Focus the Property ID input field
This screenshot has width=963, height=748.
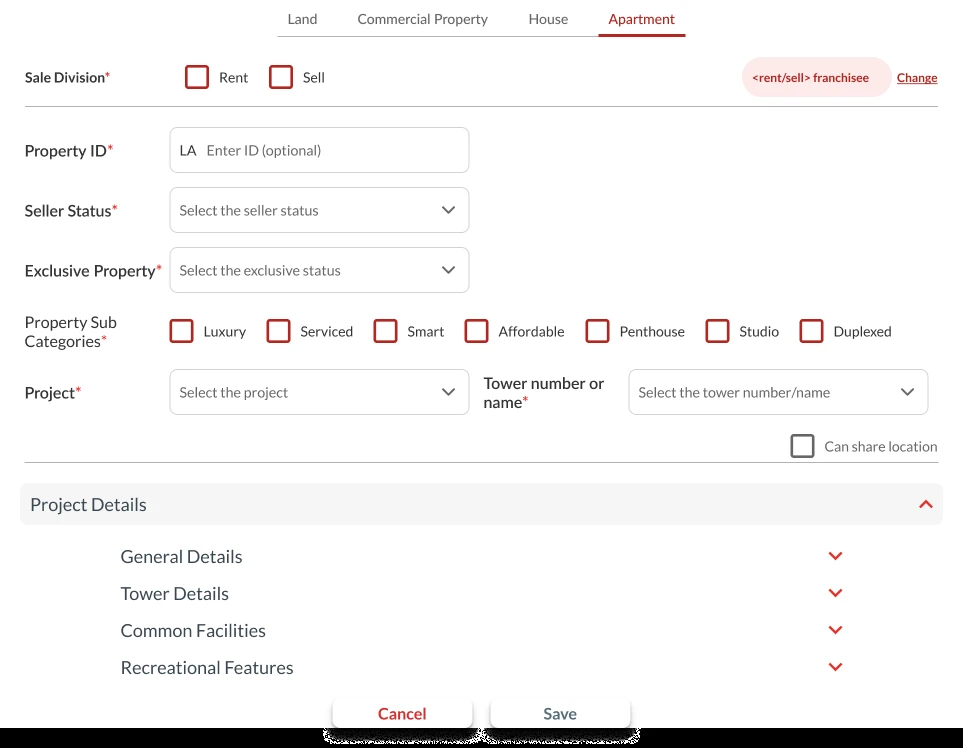point(319,150)
